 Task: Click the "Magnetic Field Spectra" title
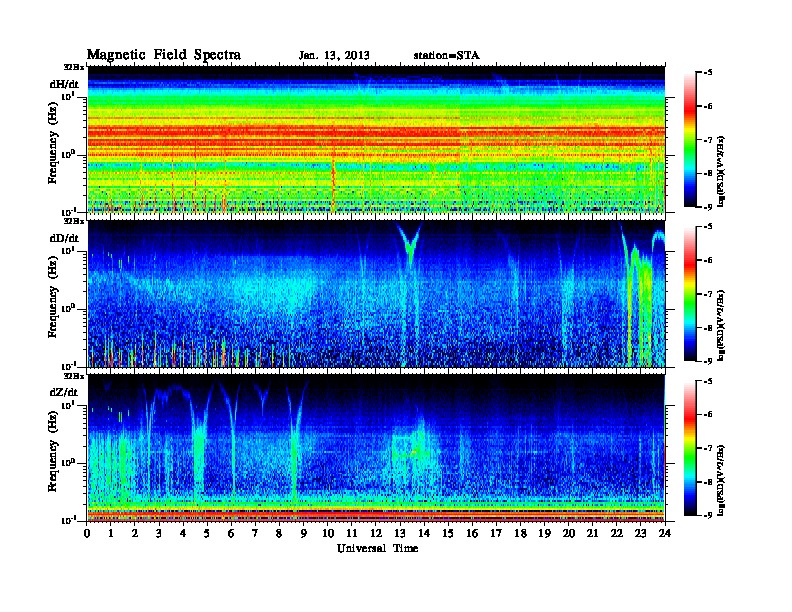point(164,55)
